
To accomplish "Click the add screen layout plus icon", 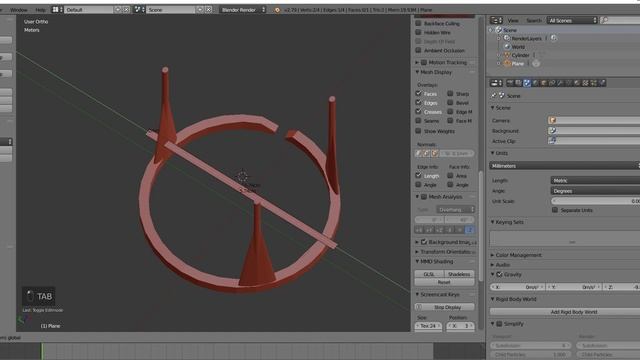I will point(118,9).
